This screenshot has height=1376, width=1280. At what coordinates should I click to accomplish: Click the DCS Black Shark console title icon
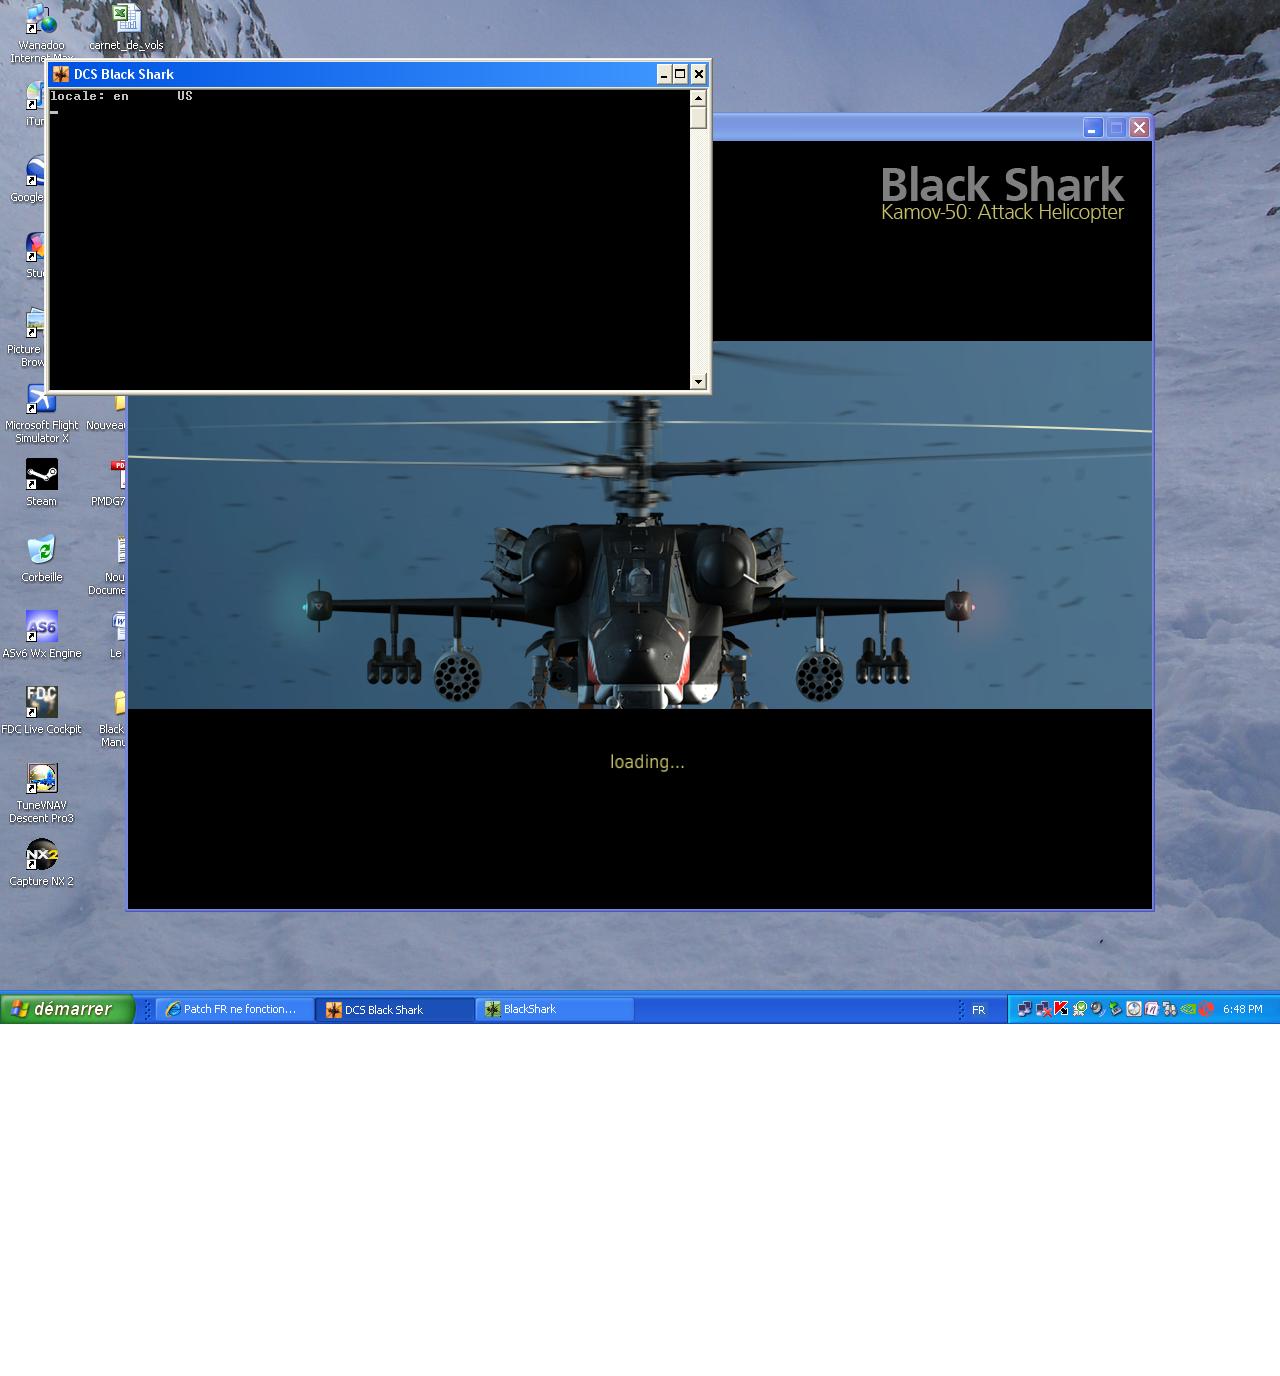61,74
